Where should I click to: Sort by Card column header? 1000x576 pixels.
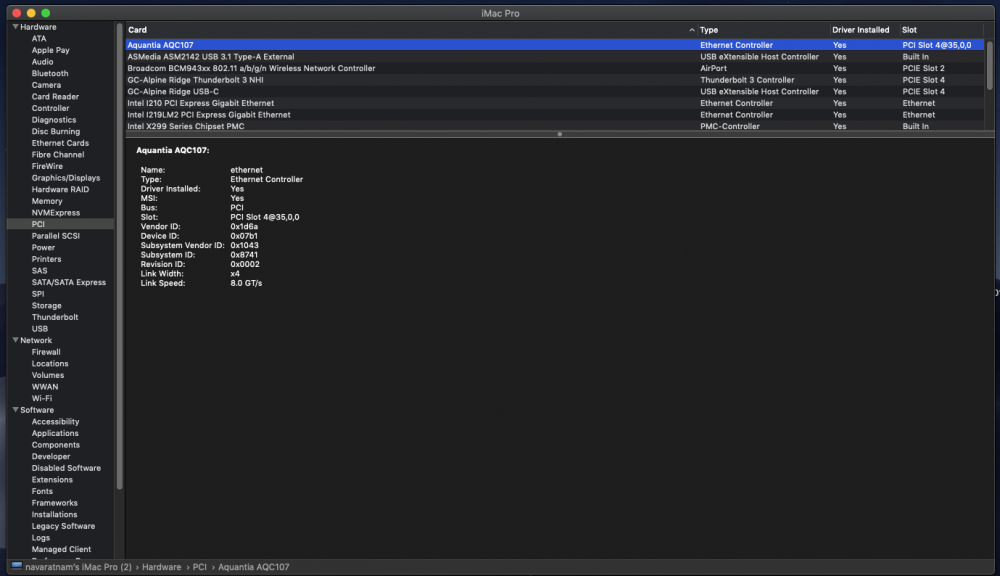pyautogui.click(x=137, y=30)
